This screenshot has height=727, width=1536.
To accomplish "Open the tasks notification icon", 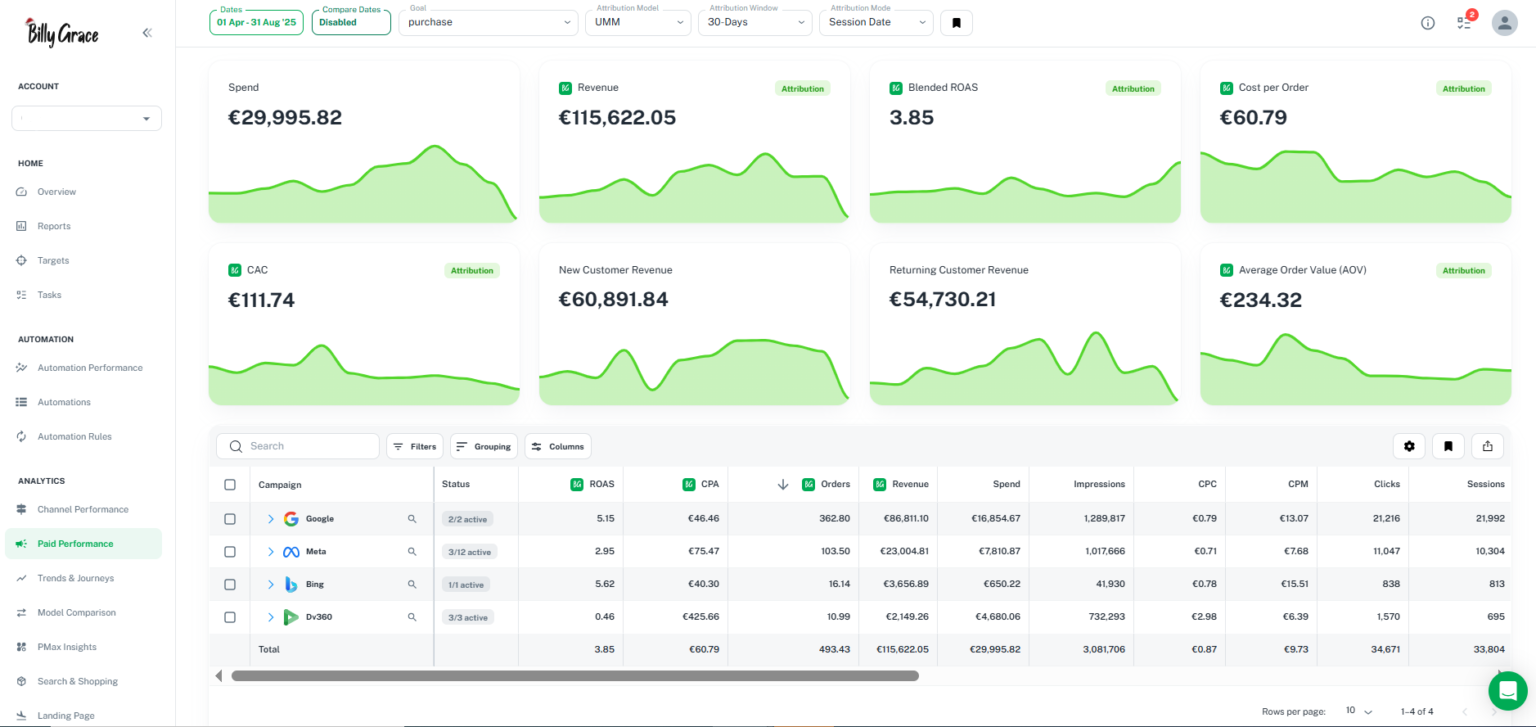I will point(1464,22).
